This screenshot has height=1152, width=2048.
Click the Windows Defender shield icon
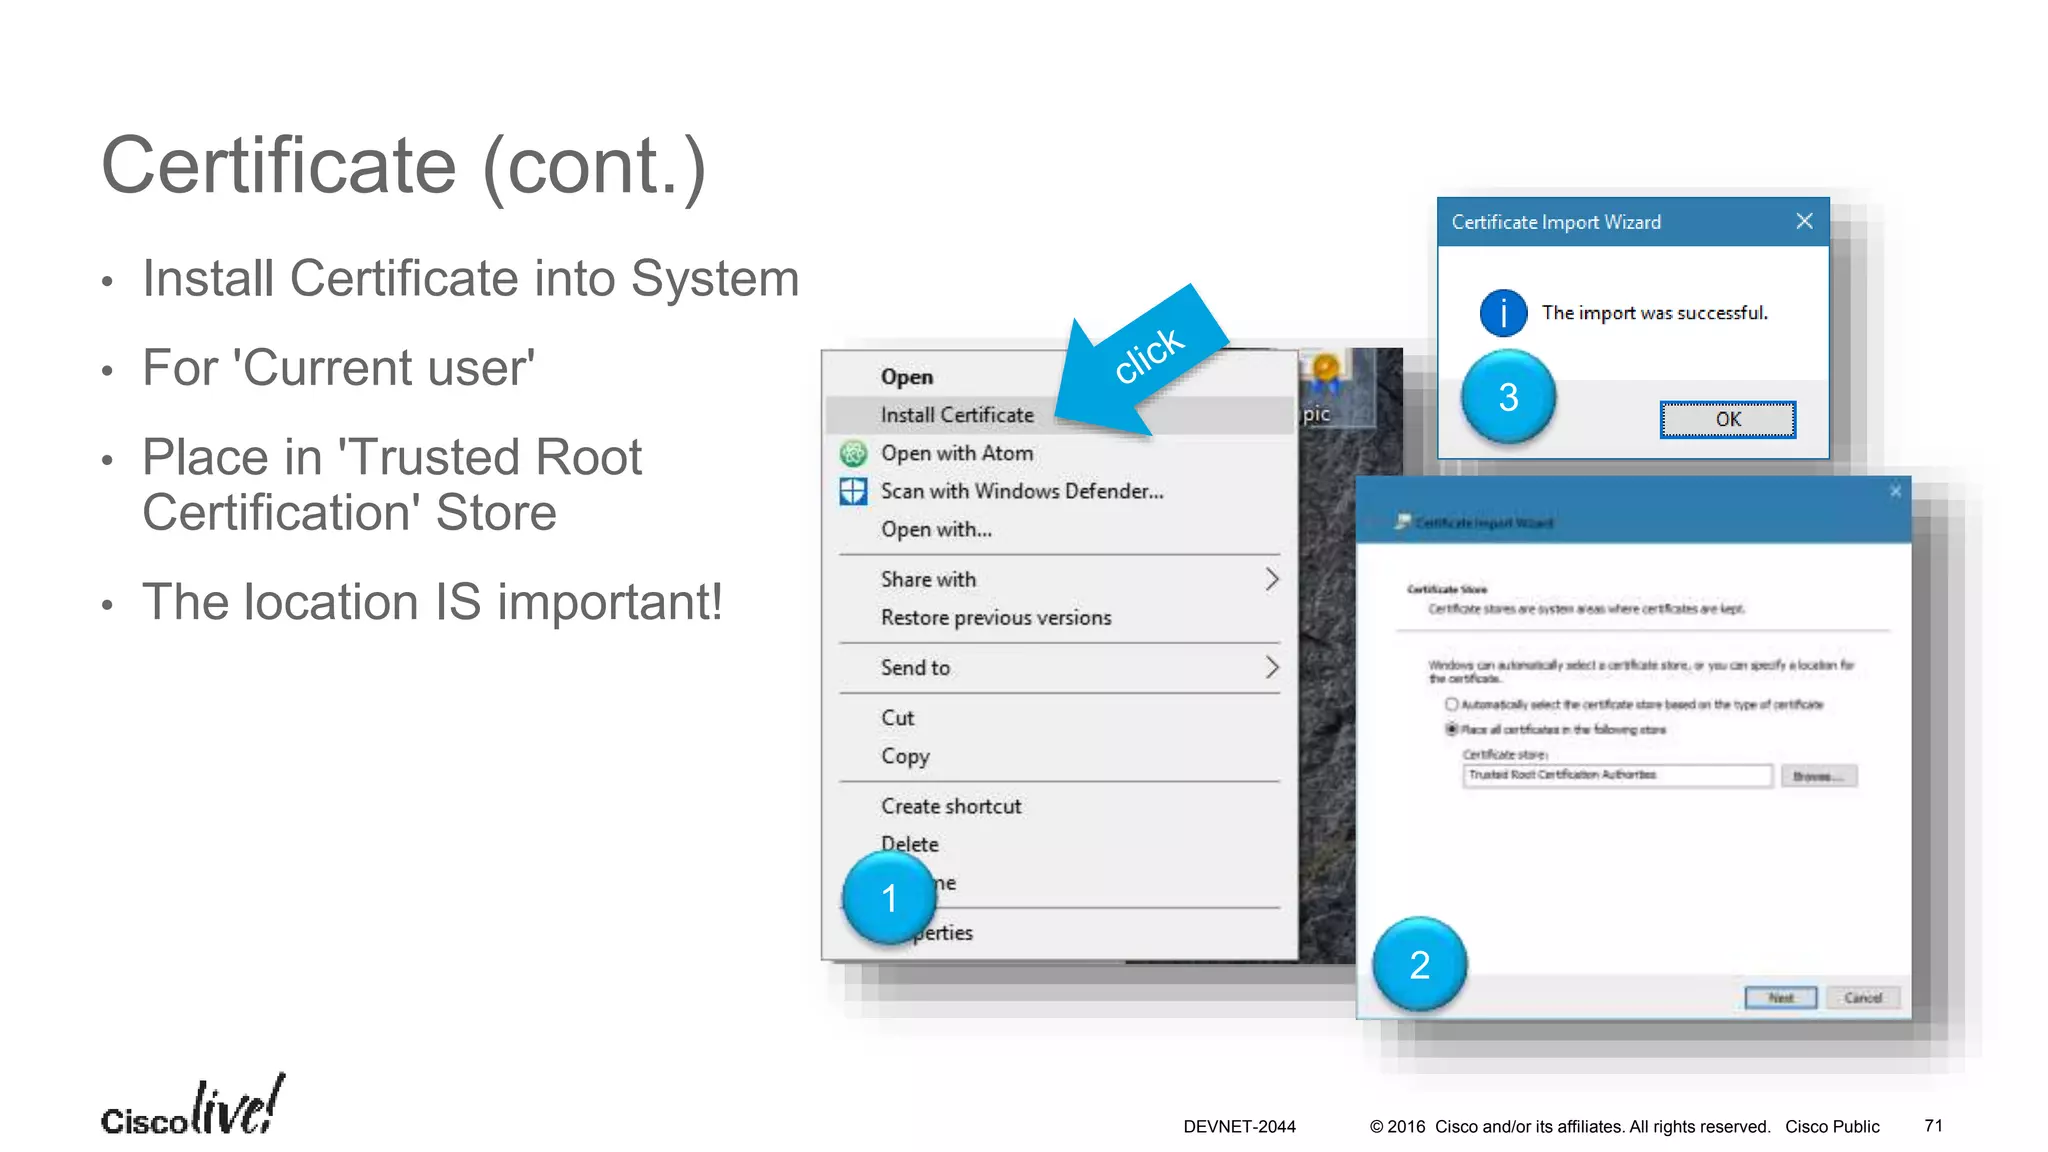pos(853,491)
